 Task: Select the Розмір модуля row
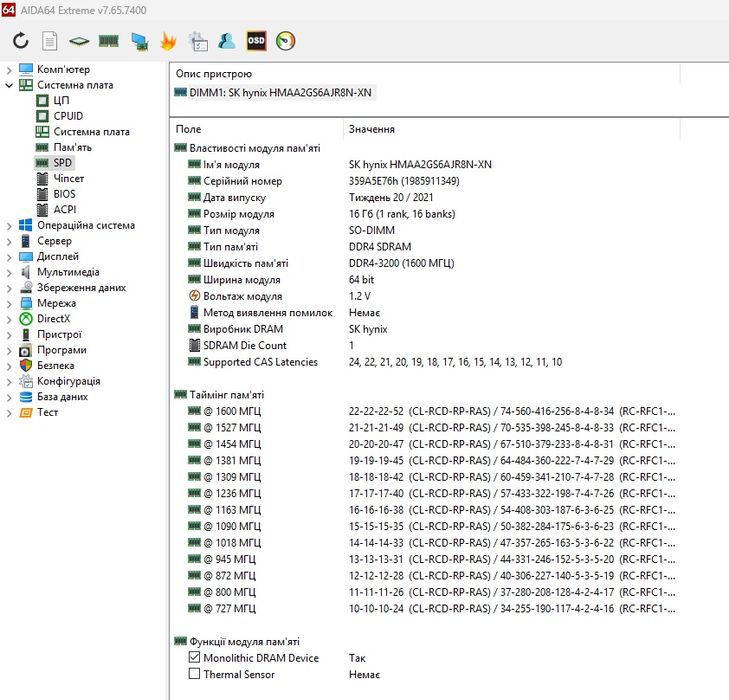pos(424,214)
